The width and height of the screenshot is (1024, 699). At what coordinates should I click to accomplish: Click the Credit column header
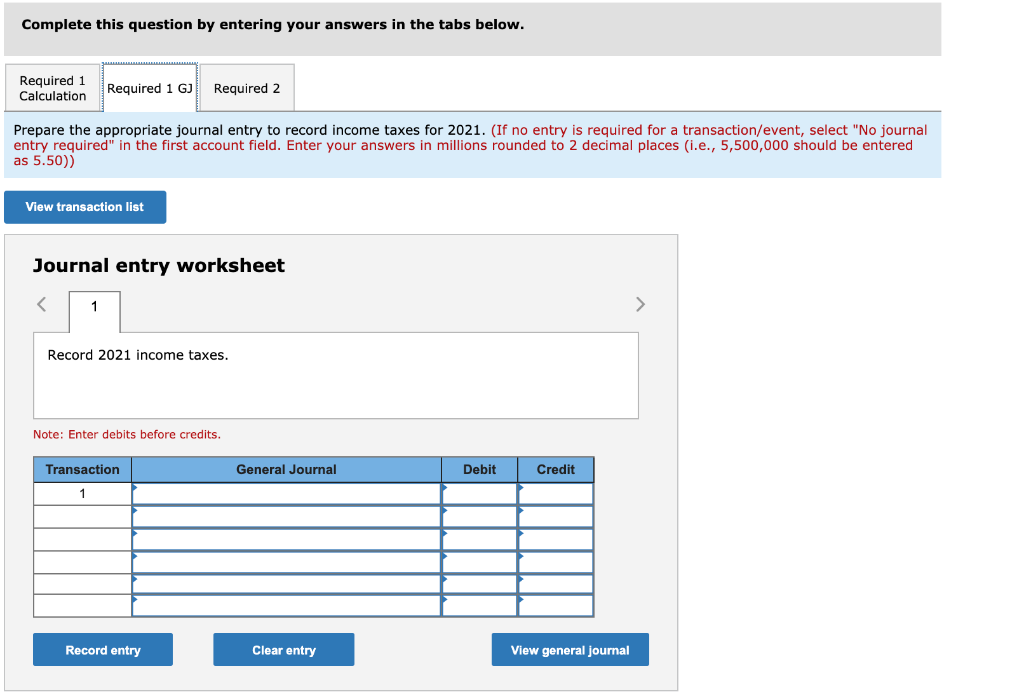point(556,470)
